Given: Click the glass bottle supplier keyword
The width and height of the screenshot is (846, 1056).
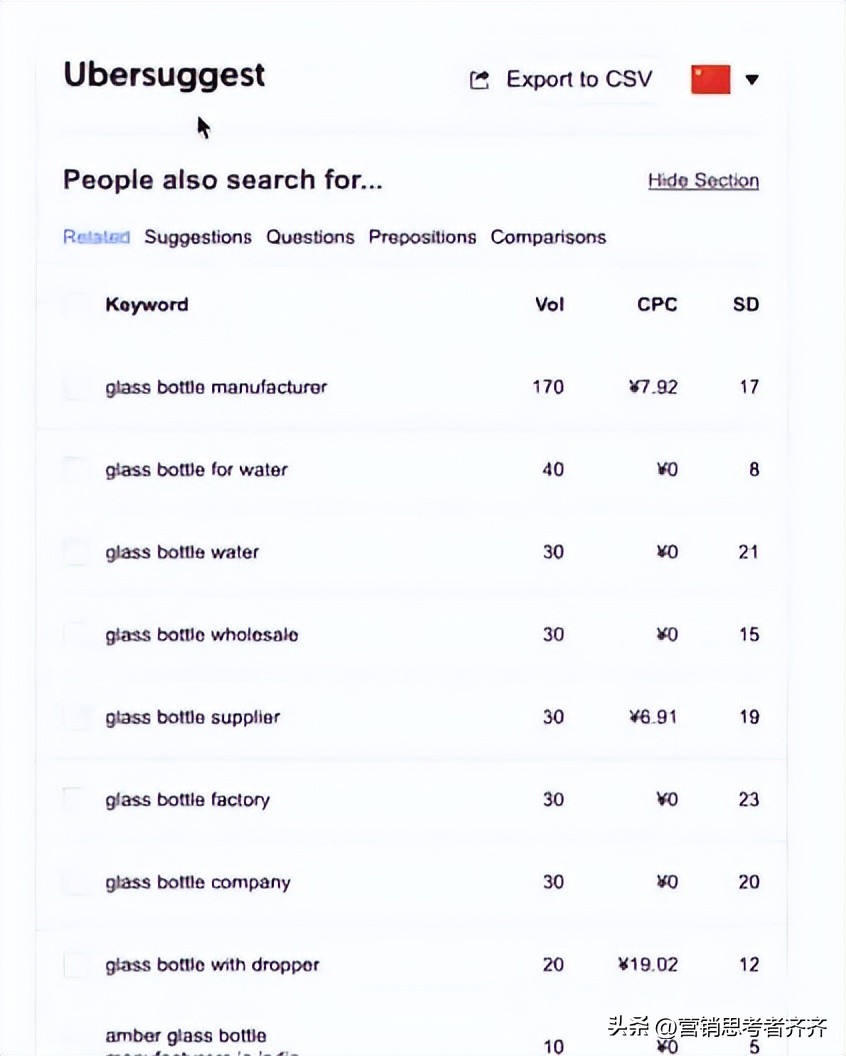Looking at the screenshot, I should click(193, 717).
